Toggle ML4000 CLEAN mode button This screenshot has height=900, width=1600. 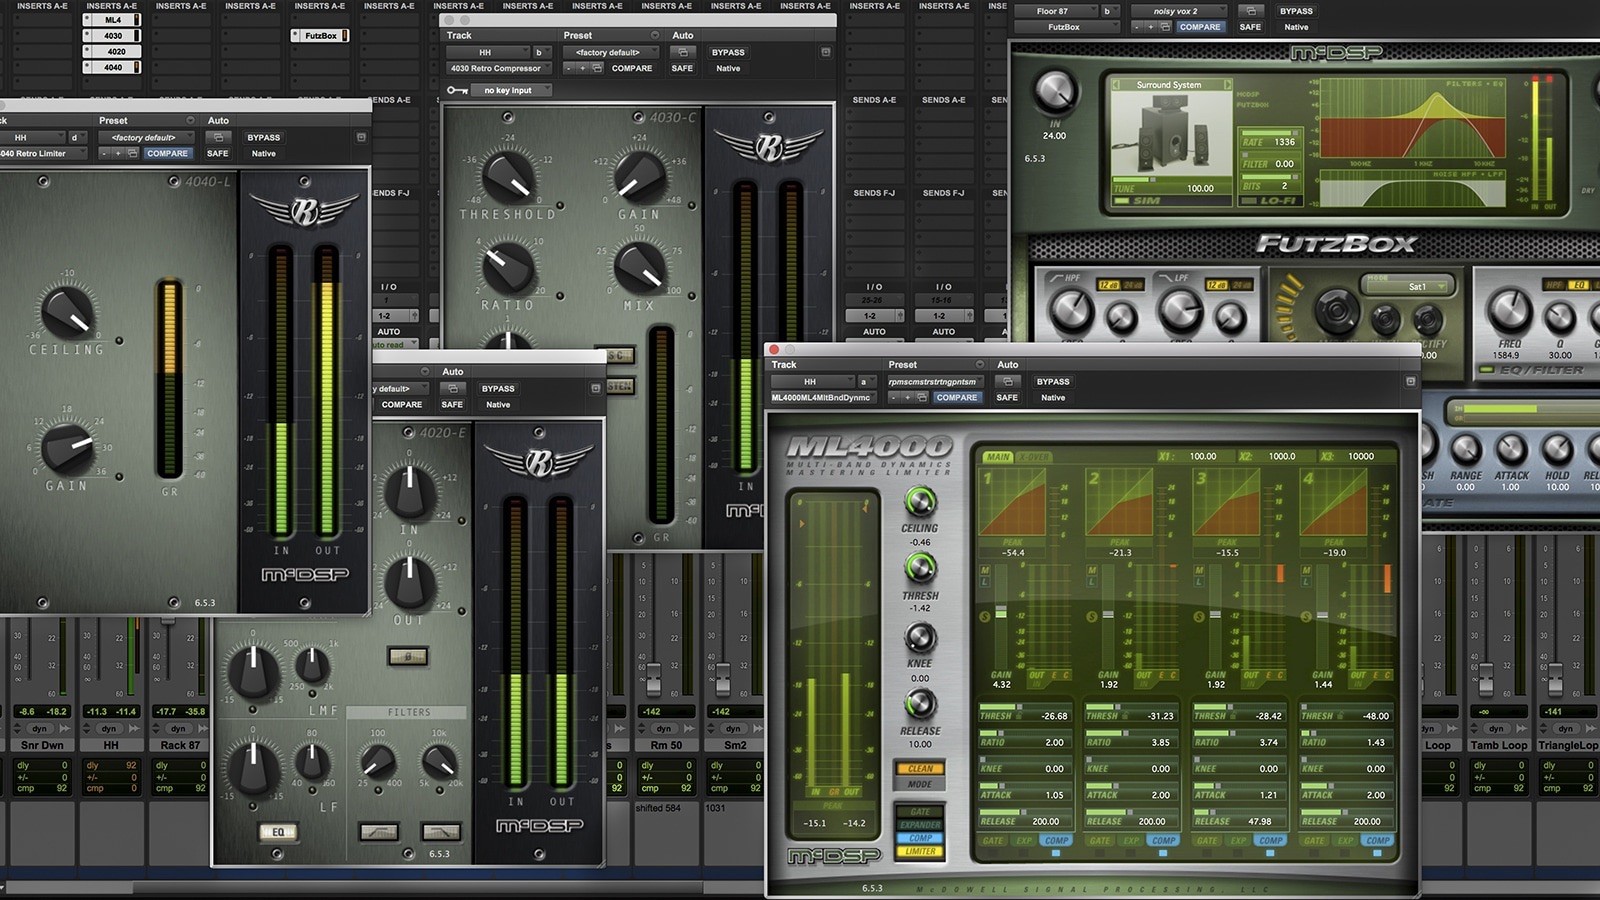[x=920, y=769]
